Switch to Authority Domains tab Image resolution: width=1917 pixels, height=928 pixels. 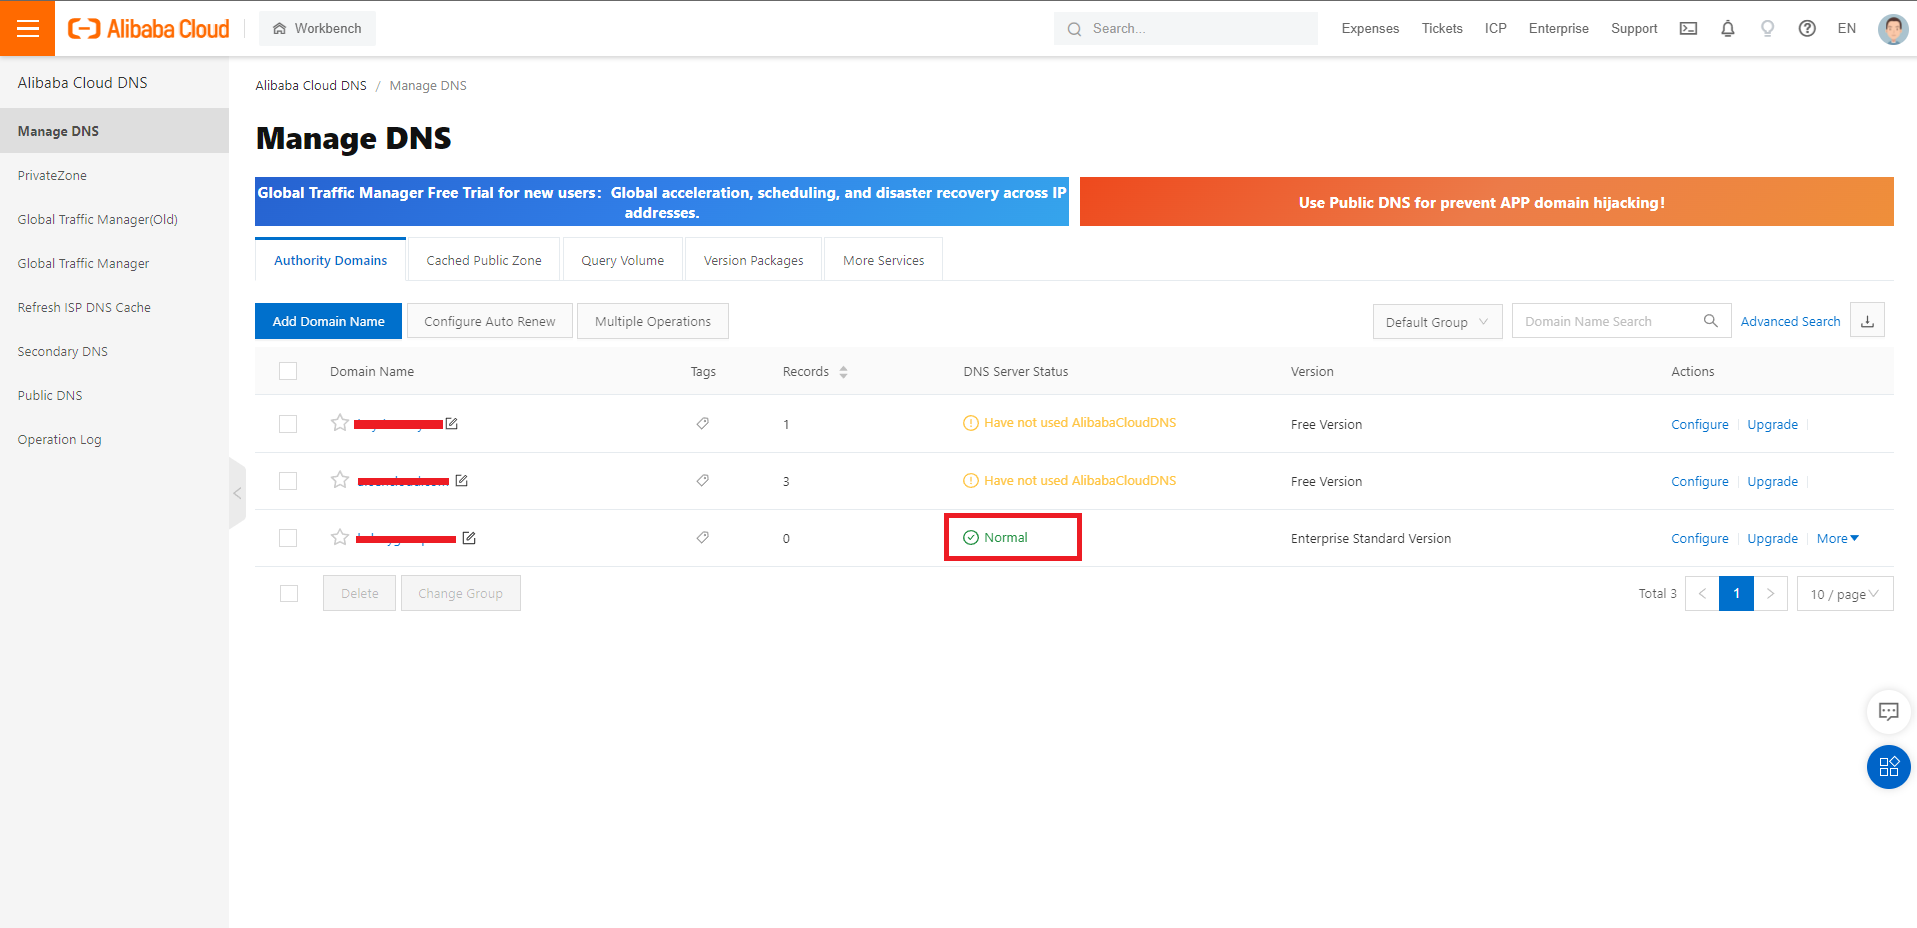(330, 260)
